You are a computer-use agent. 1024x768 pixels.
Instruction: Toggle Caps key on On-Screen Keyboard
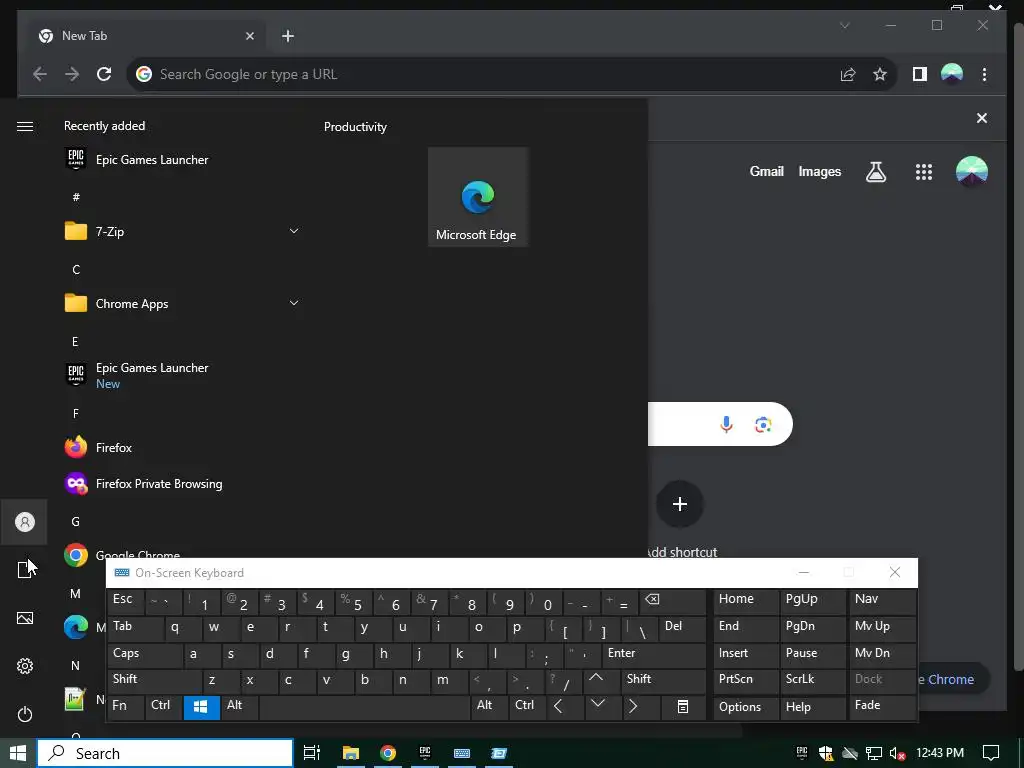(145, 655)
